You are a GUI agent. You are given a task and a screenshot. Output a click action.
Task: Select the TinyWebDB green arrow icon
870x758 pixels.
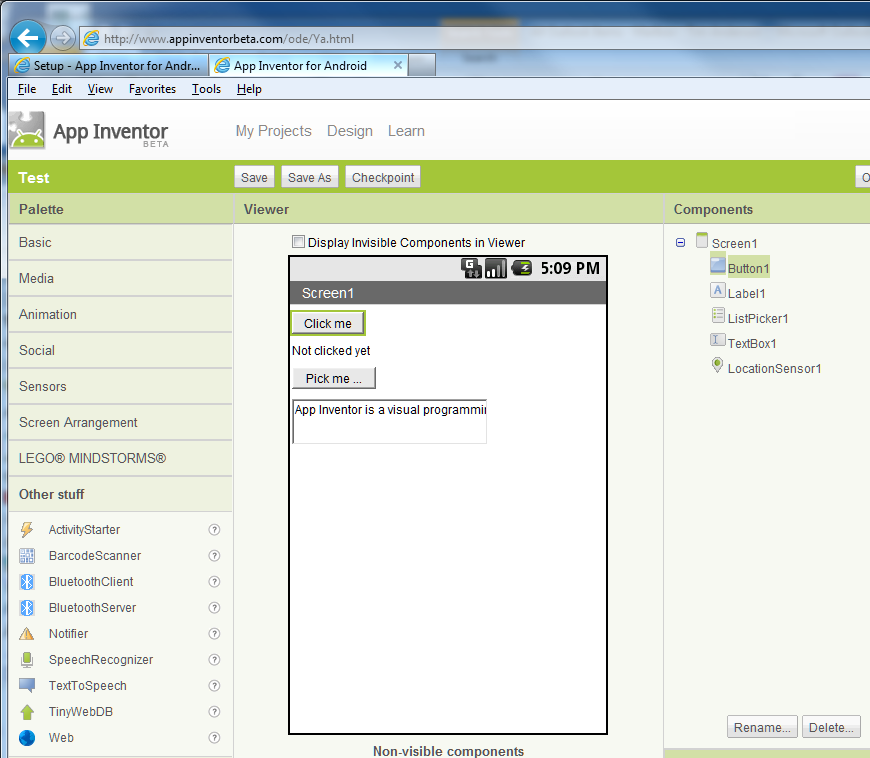point(27,711)
